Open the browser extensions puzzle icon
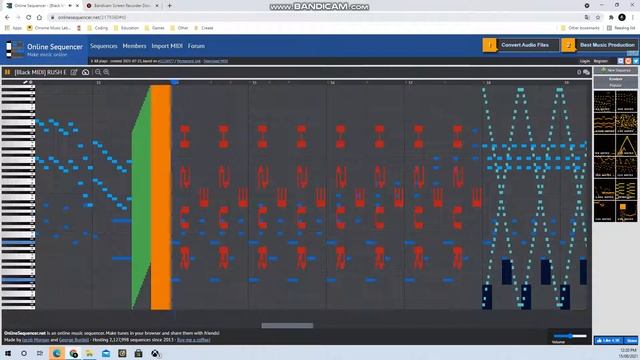Viewport: 640px width, 360px height. [611, 17]
